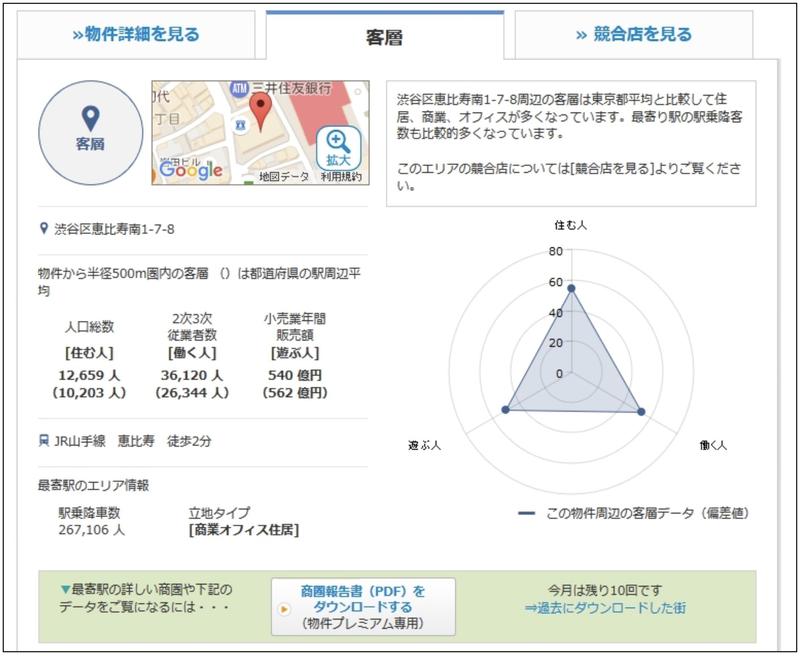
Task: Click the red map pin marker
Action: pos(261,112)
